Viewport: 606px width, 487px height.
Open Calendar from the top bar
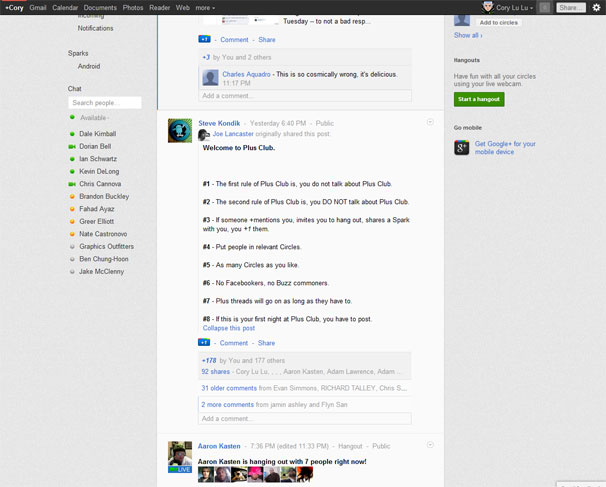65,8
